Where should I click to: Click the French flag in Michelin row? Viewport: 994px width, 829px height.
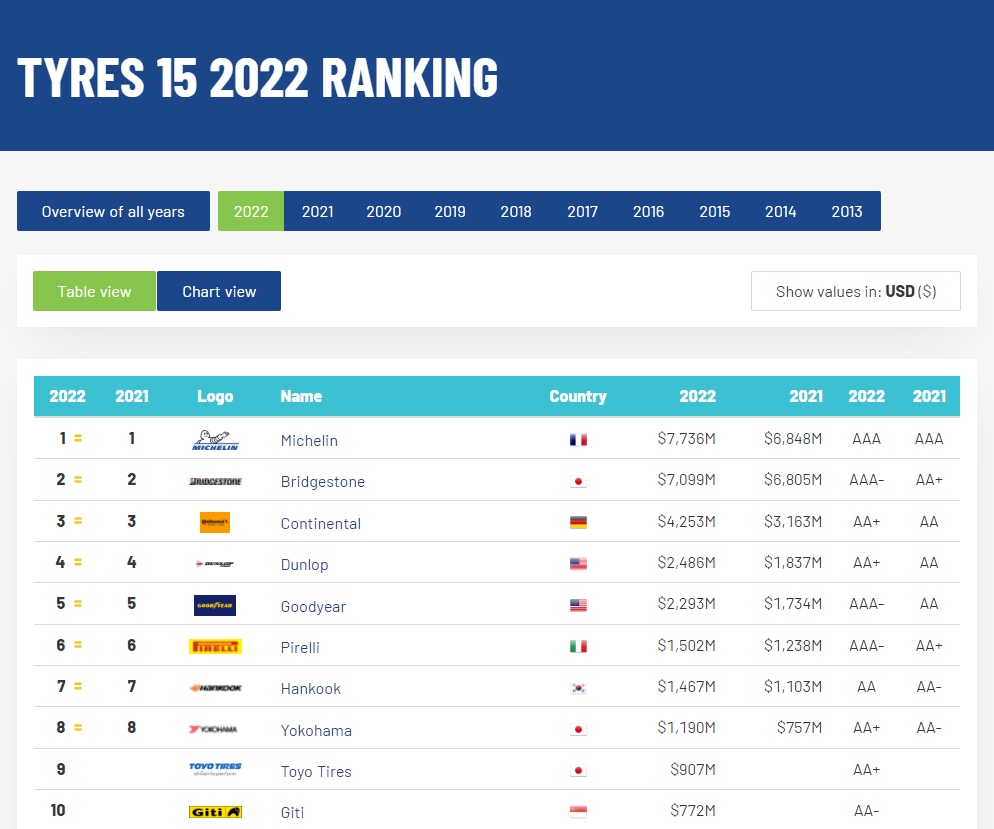(578, 439)
